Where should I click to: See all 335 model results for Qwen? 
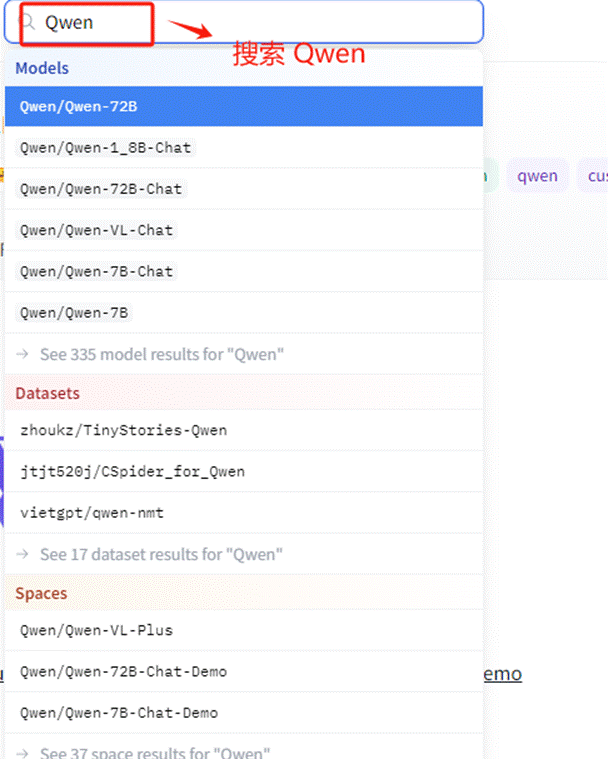[x=161, y=354]
